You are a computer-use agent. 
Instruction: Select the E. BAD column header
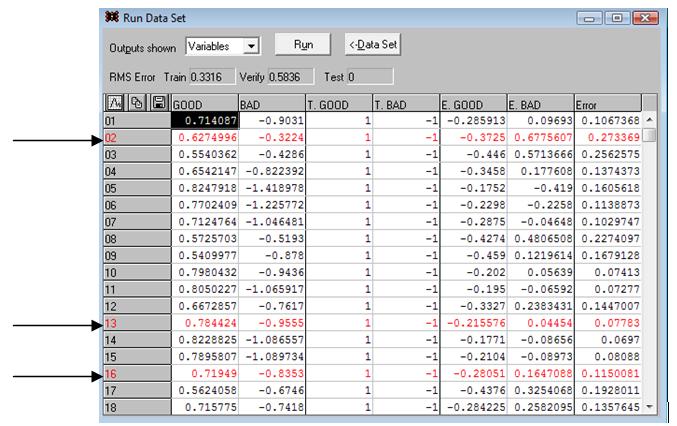click(541, 104)
